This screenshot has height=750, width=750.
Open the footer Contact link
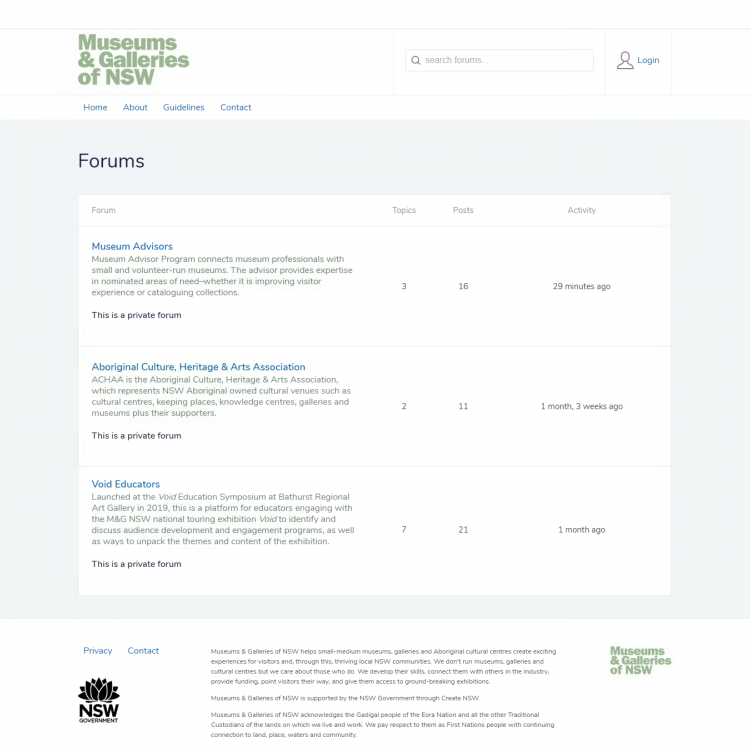[143, 651]
